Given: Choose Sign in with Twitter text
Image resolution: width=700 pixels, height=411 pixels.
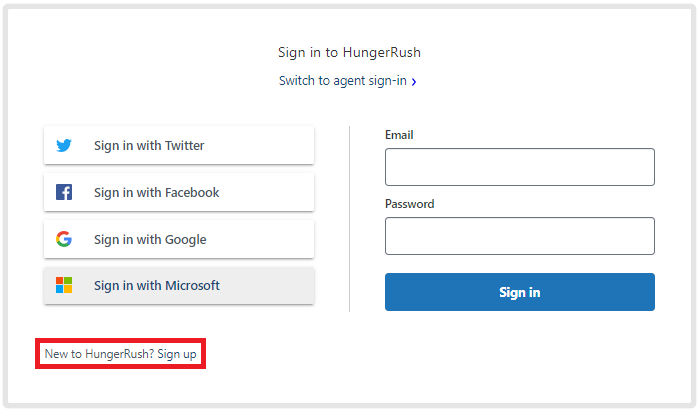Looking at the screenshot, I should click(149, 146).
